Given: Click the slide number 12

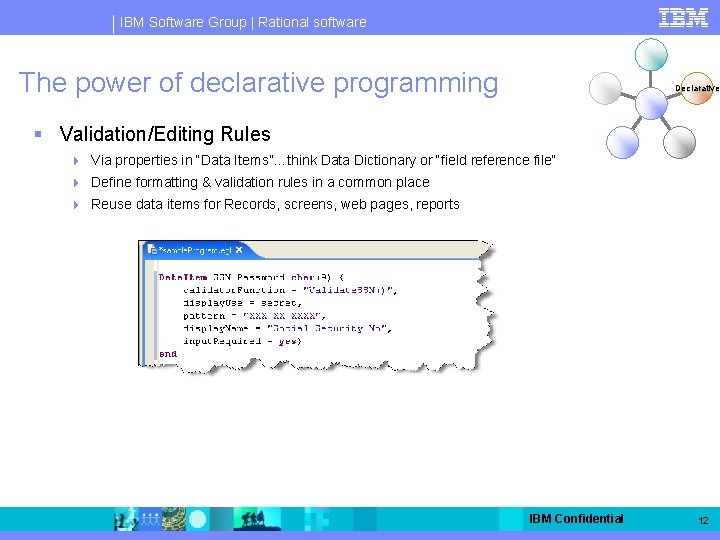Looking at the screenshot, I should coord(703,520).
